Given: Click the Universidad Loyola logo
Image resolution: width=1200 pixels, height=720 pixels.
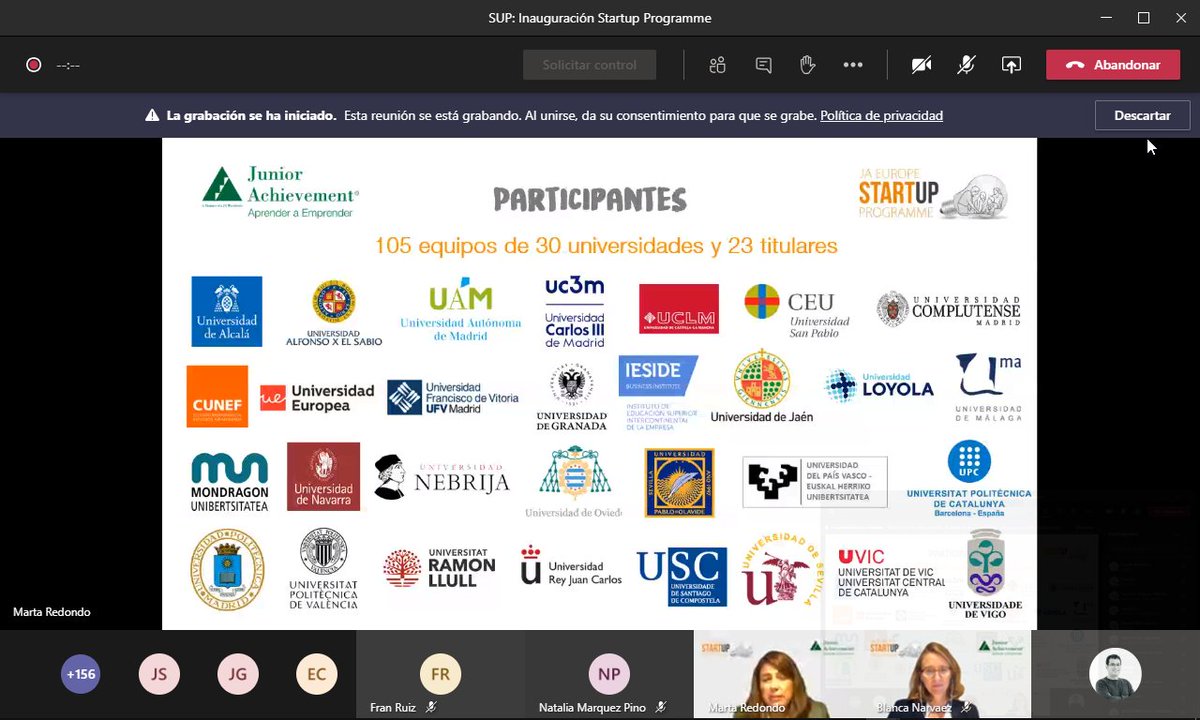Looking at the screenshot, I should [x=879, y=387].
